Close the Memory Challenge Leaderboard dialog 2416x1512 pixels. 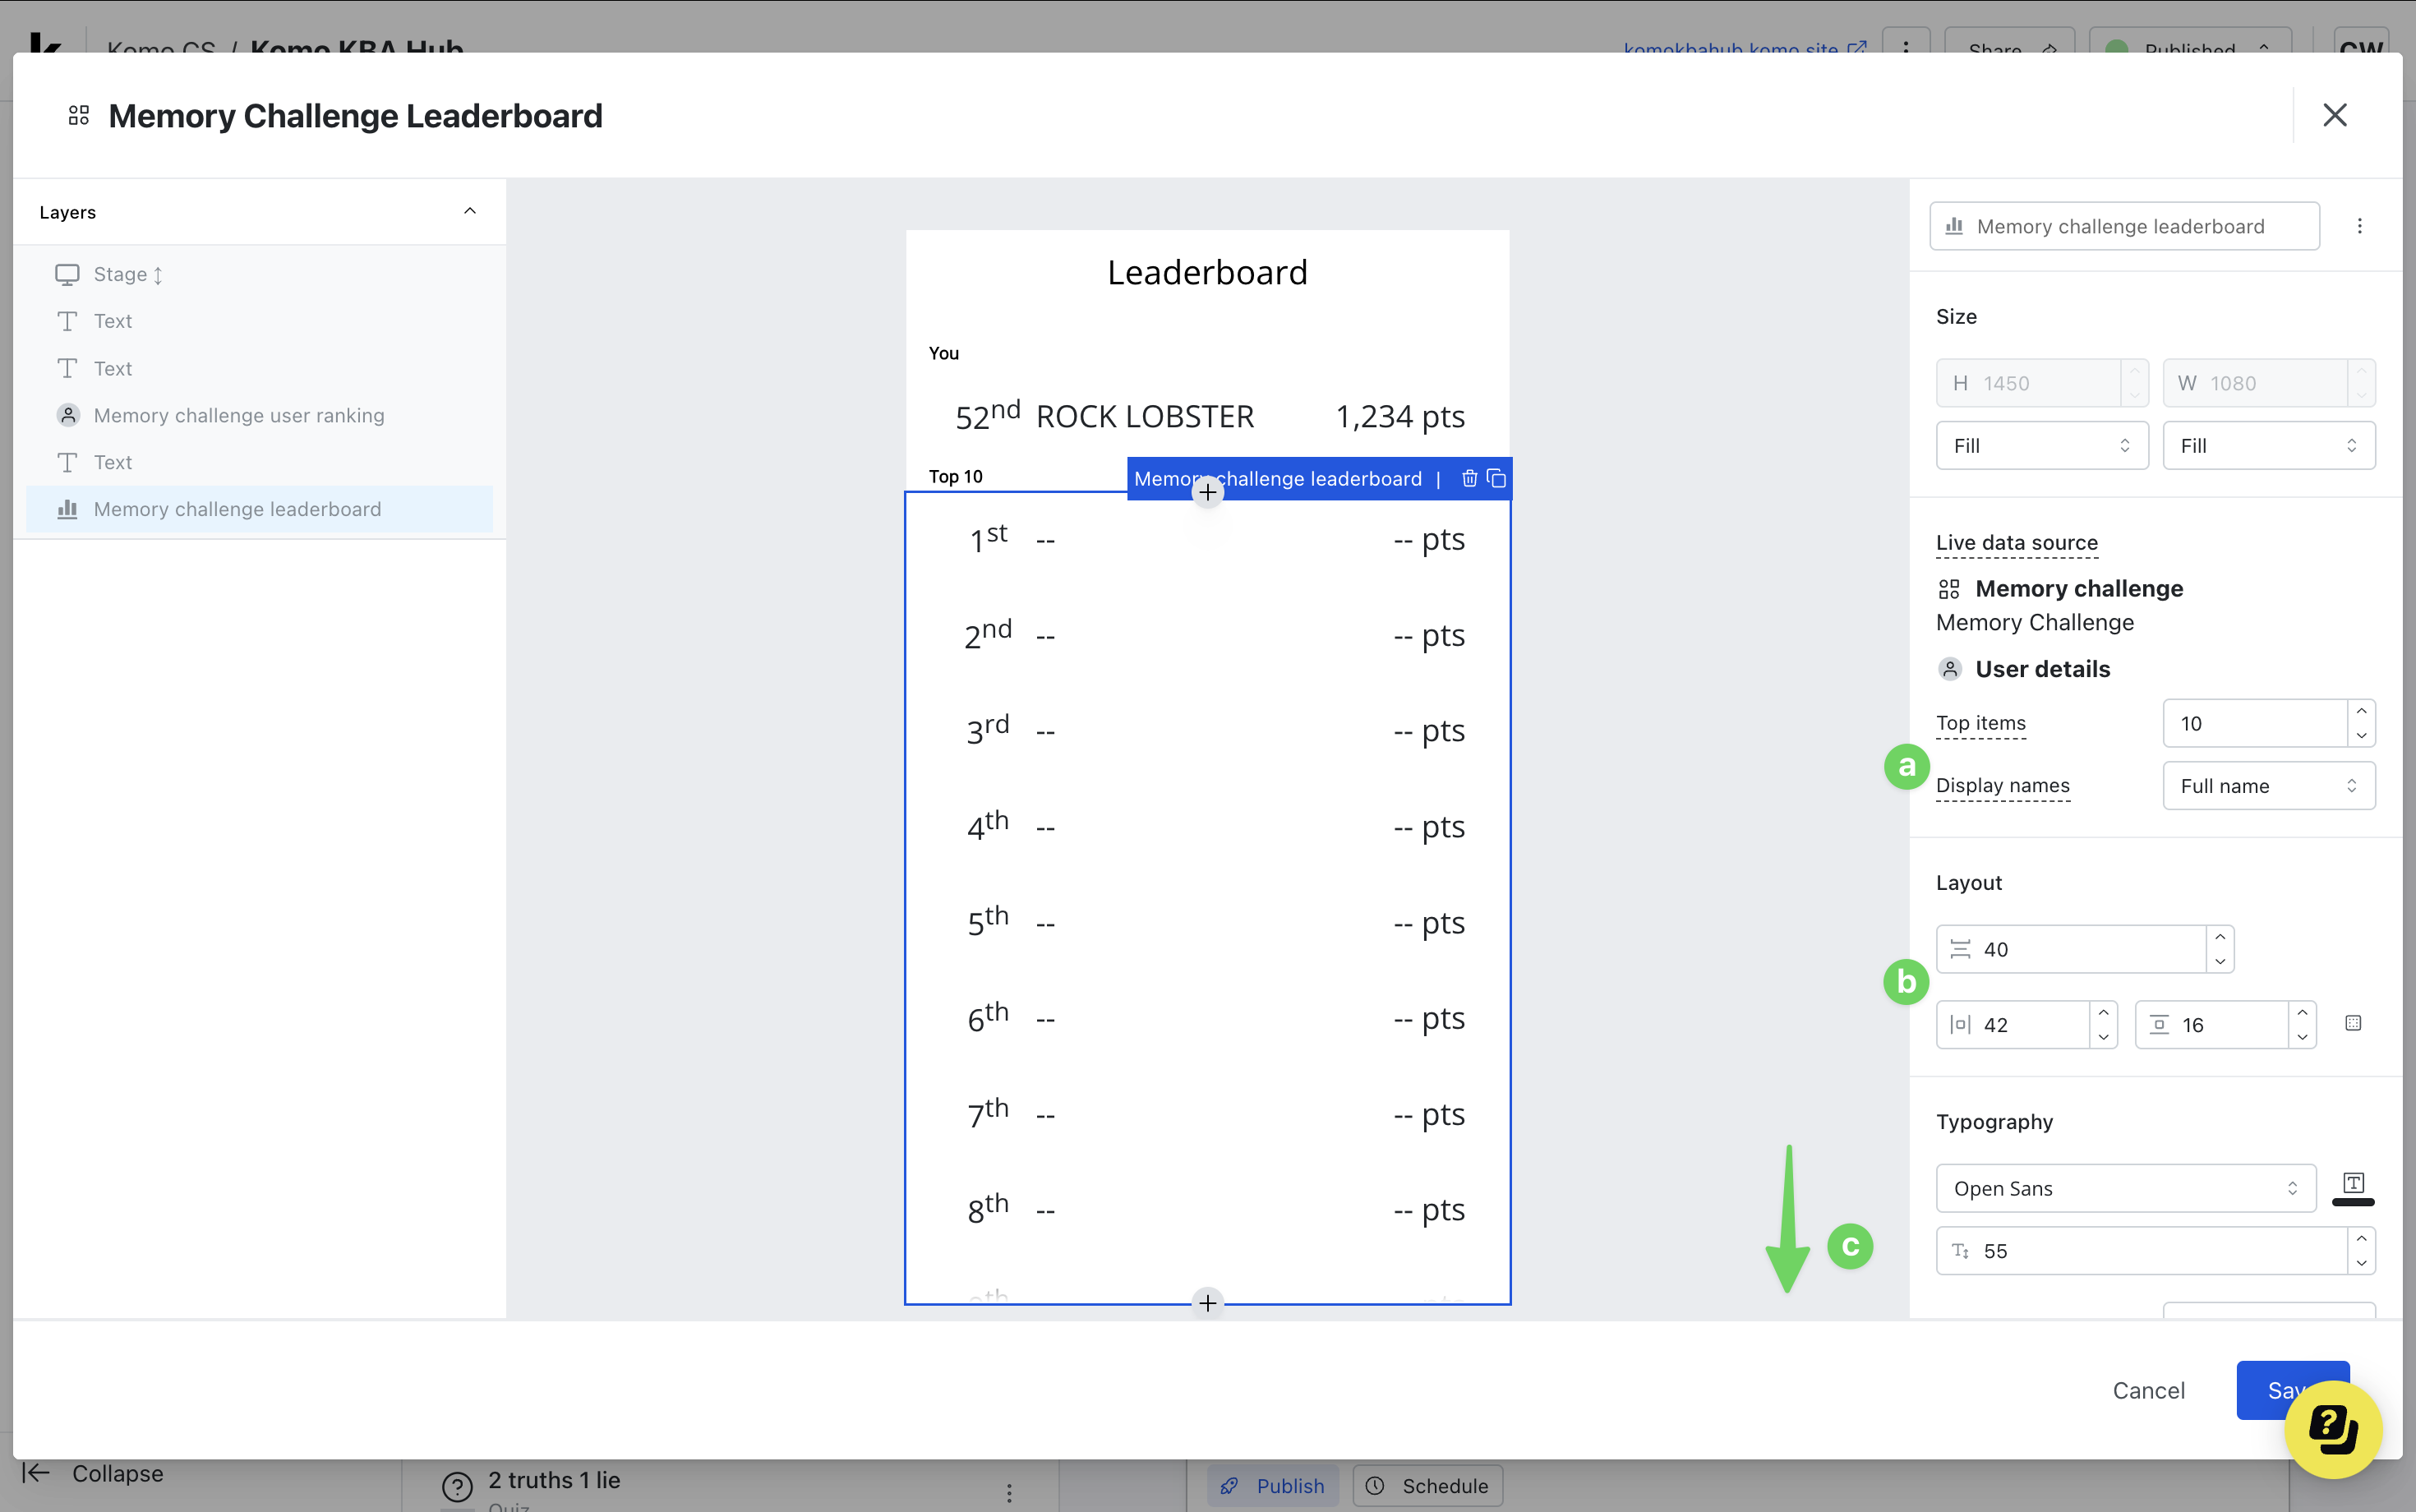[2334, 115]
